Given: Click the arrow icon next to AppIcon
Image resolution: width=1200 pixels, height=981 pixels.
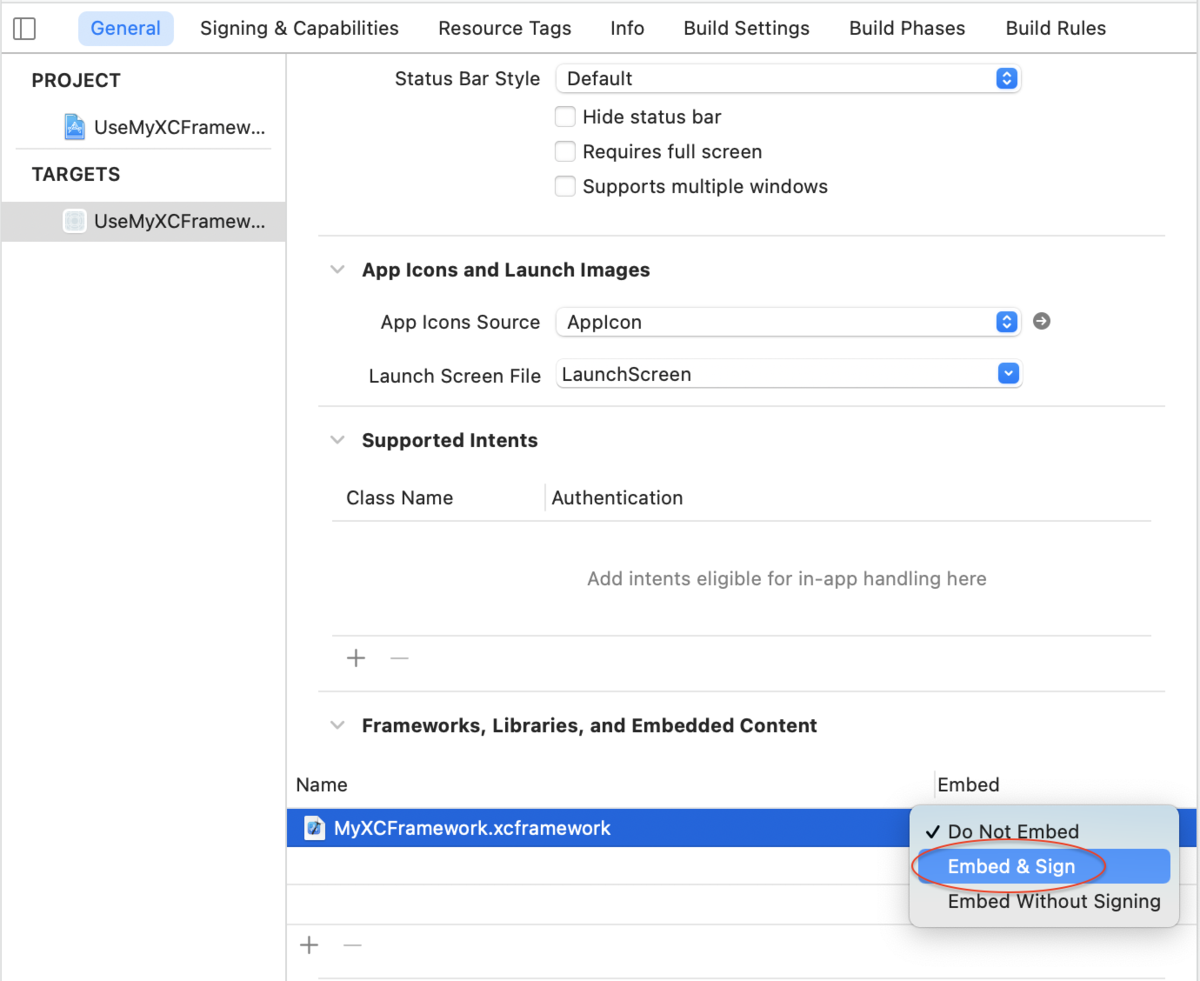Looking at the screenshot, I should click(x=1041, y=322).
